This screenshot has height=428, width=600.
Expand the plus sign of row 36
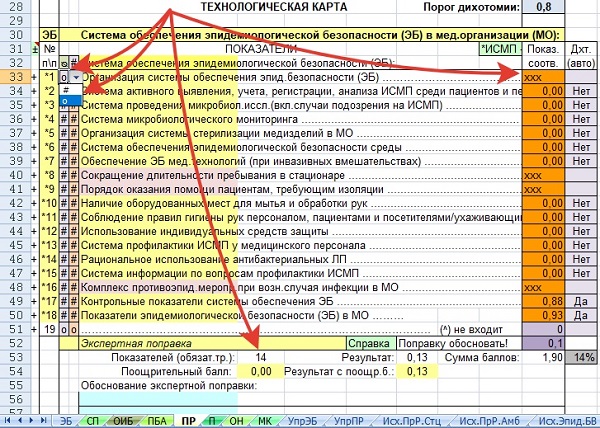point(34,119)
